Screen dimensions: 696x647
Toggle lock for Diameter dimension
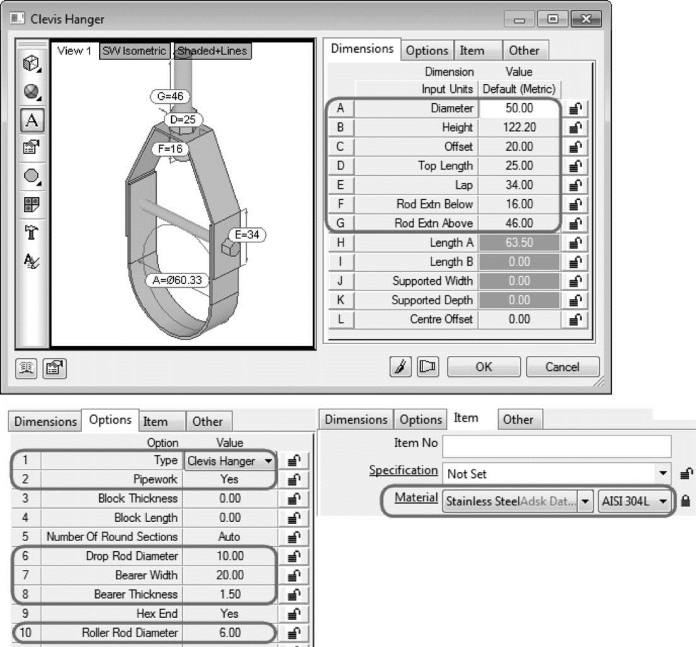pos(575,108)
